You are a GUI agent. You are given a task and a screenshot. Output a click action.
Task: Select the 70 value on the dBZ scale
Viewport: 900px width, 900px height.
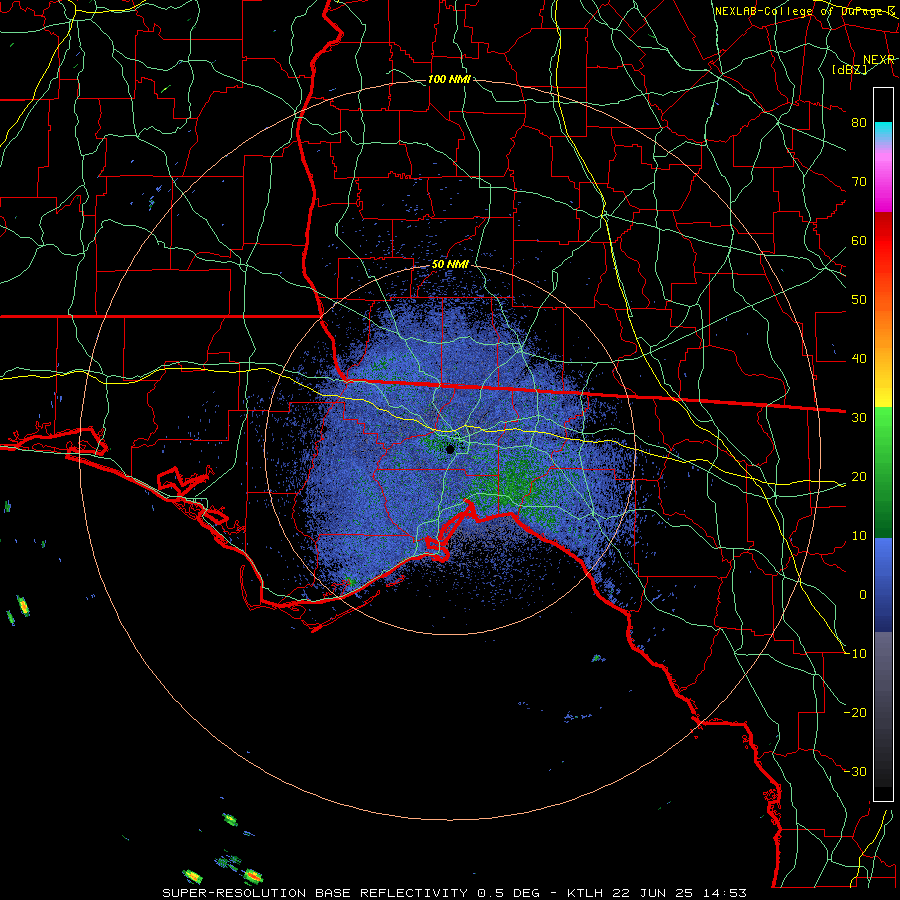pos(859,181)
